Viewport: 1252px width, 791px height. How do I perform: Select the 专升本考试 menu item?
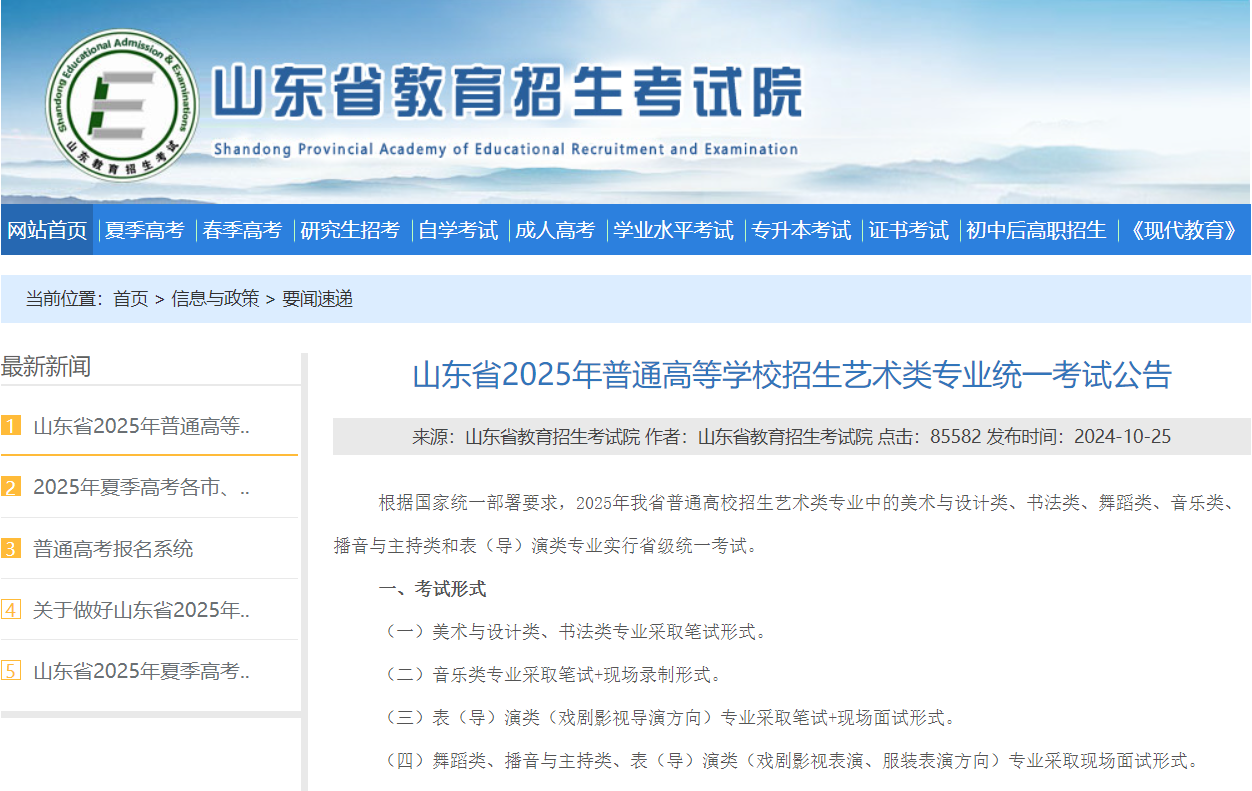coord(801,230)
